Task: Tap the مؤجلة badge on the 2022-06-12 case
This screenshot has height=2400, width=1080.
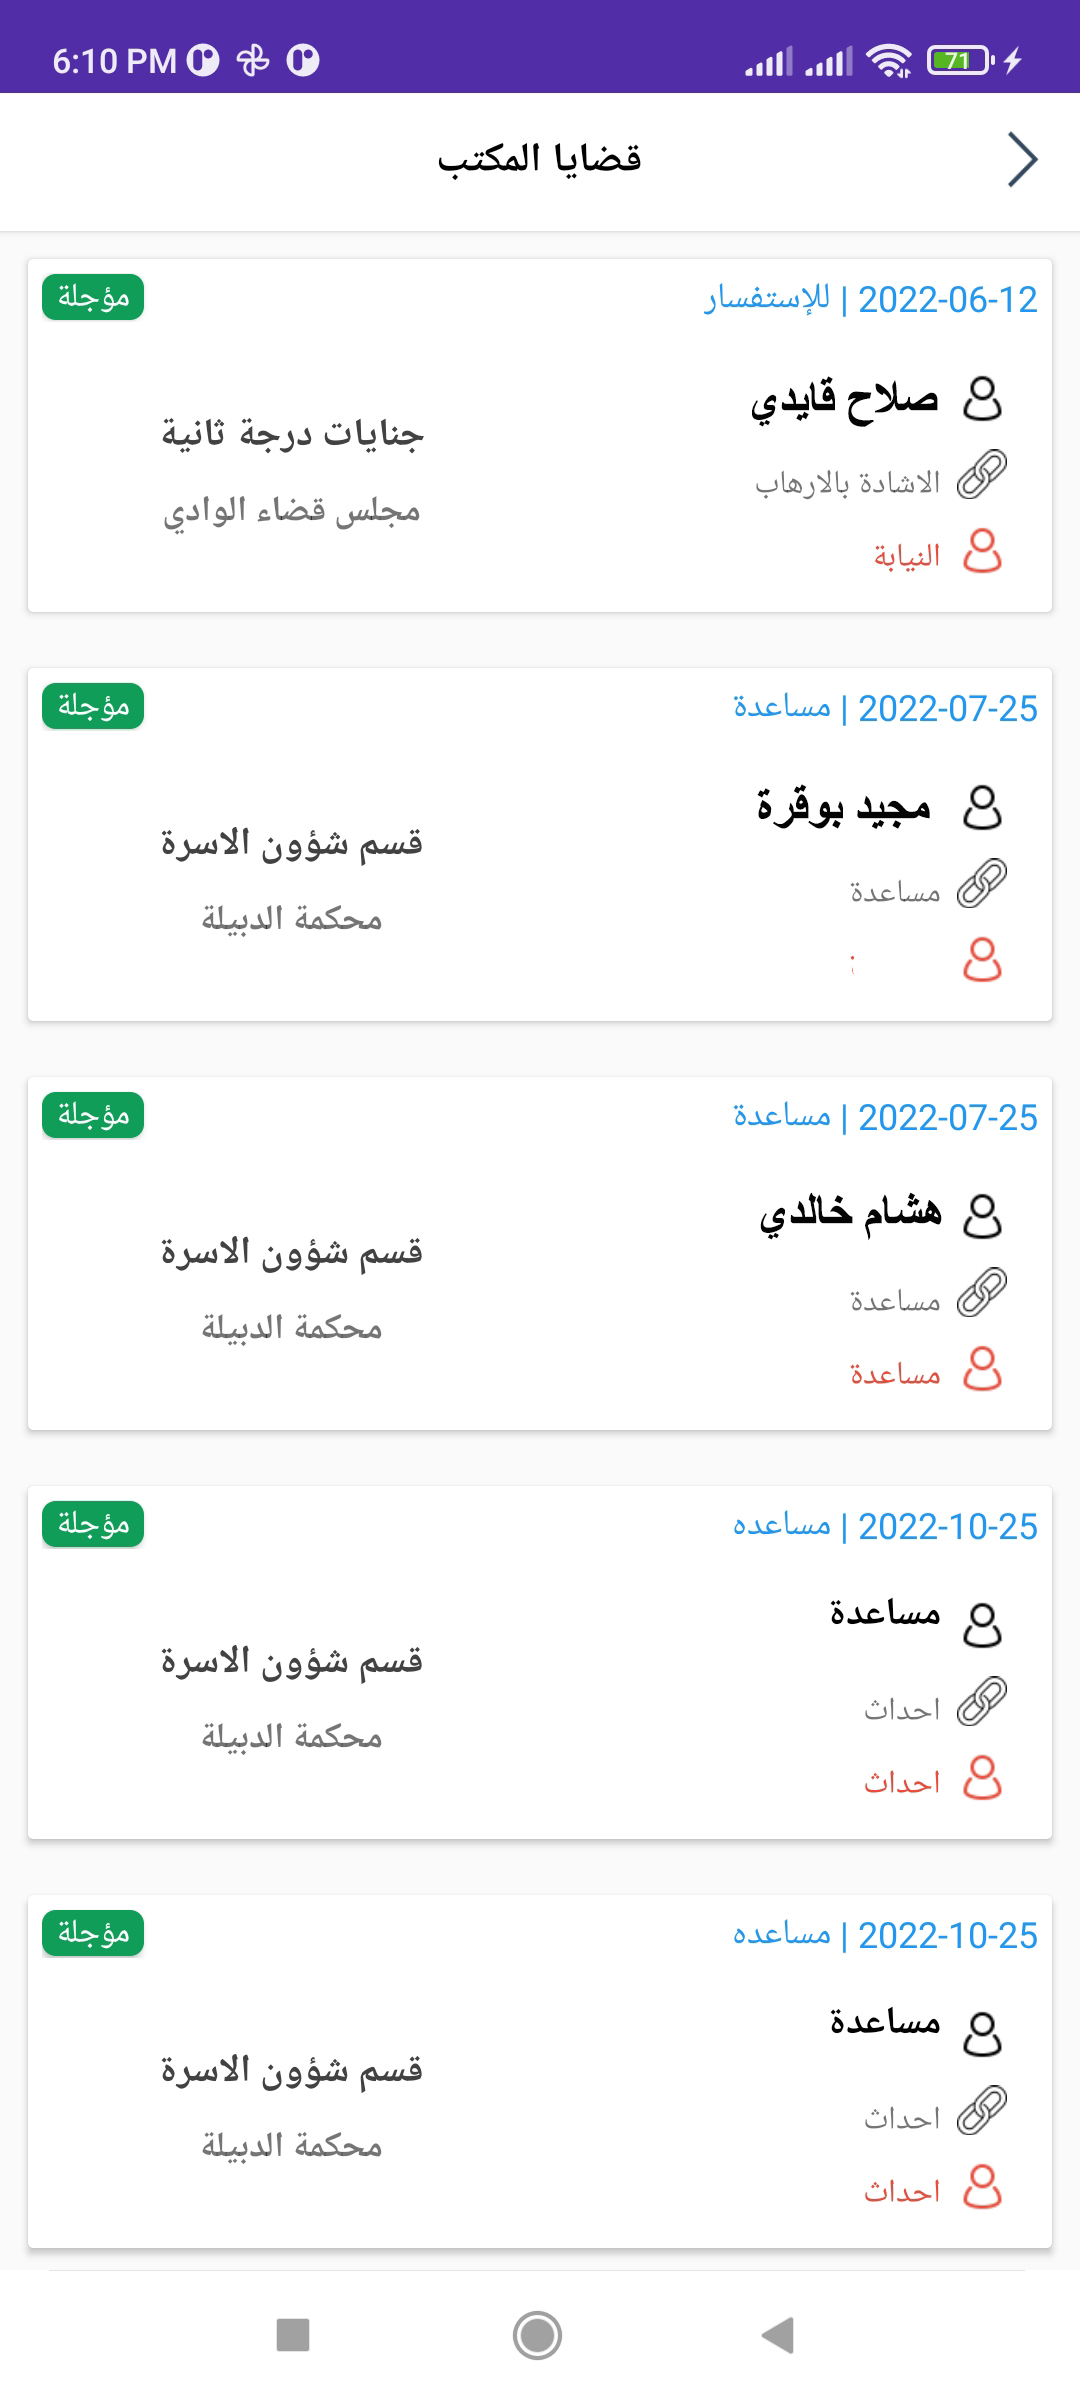Action: pyautogui.click(x=93, y=298)
